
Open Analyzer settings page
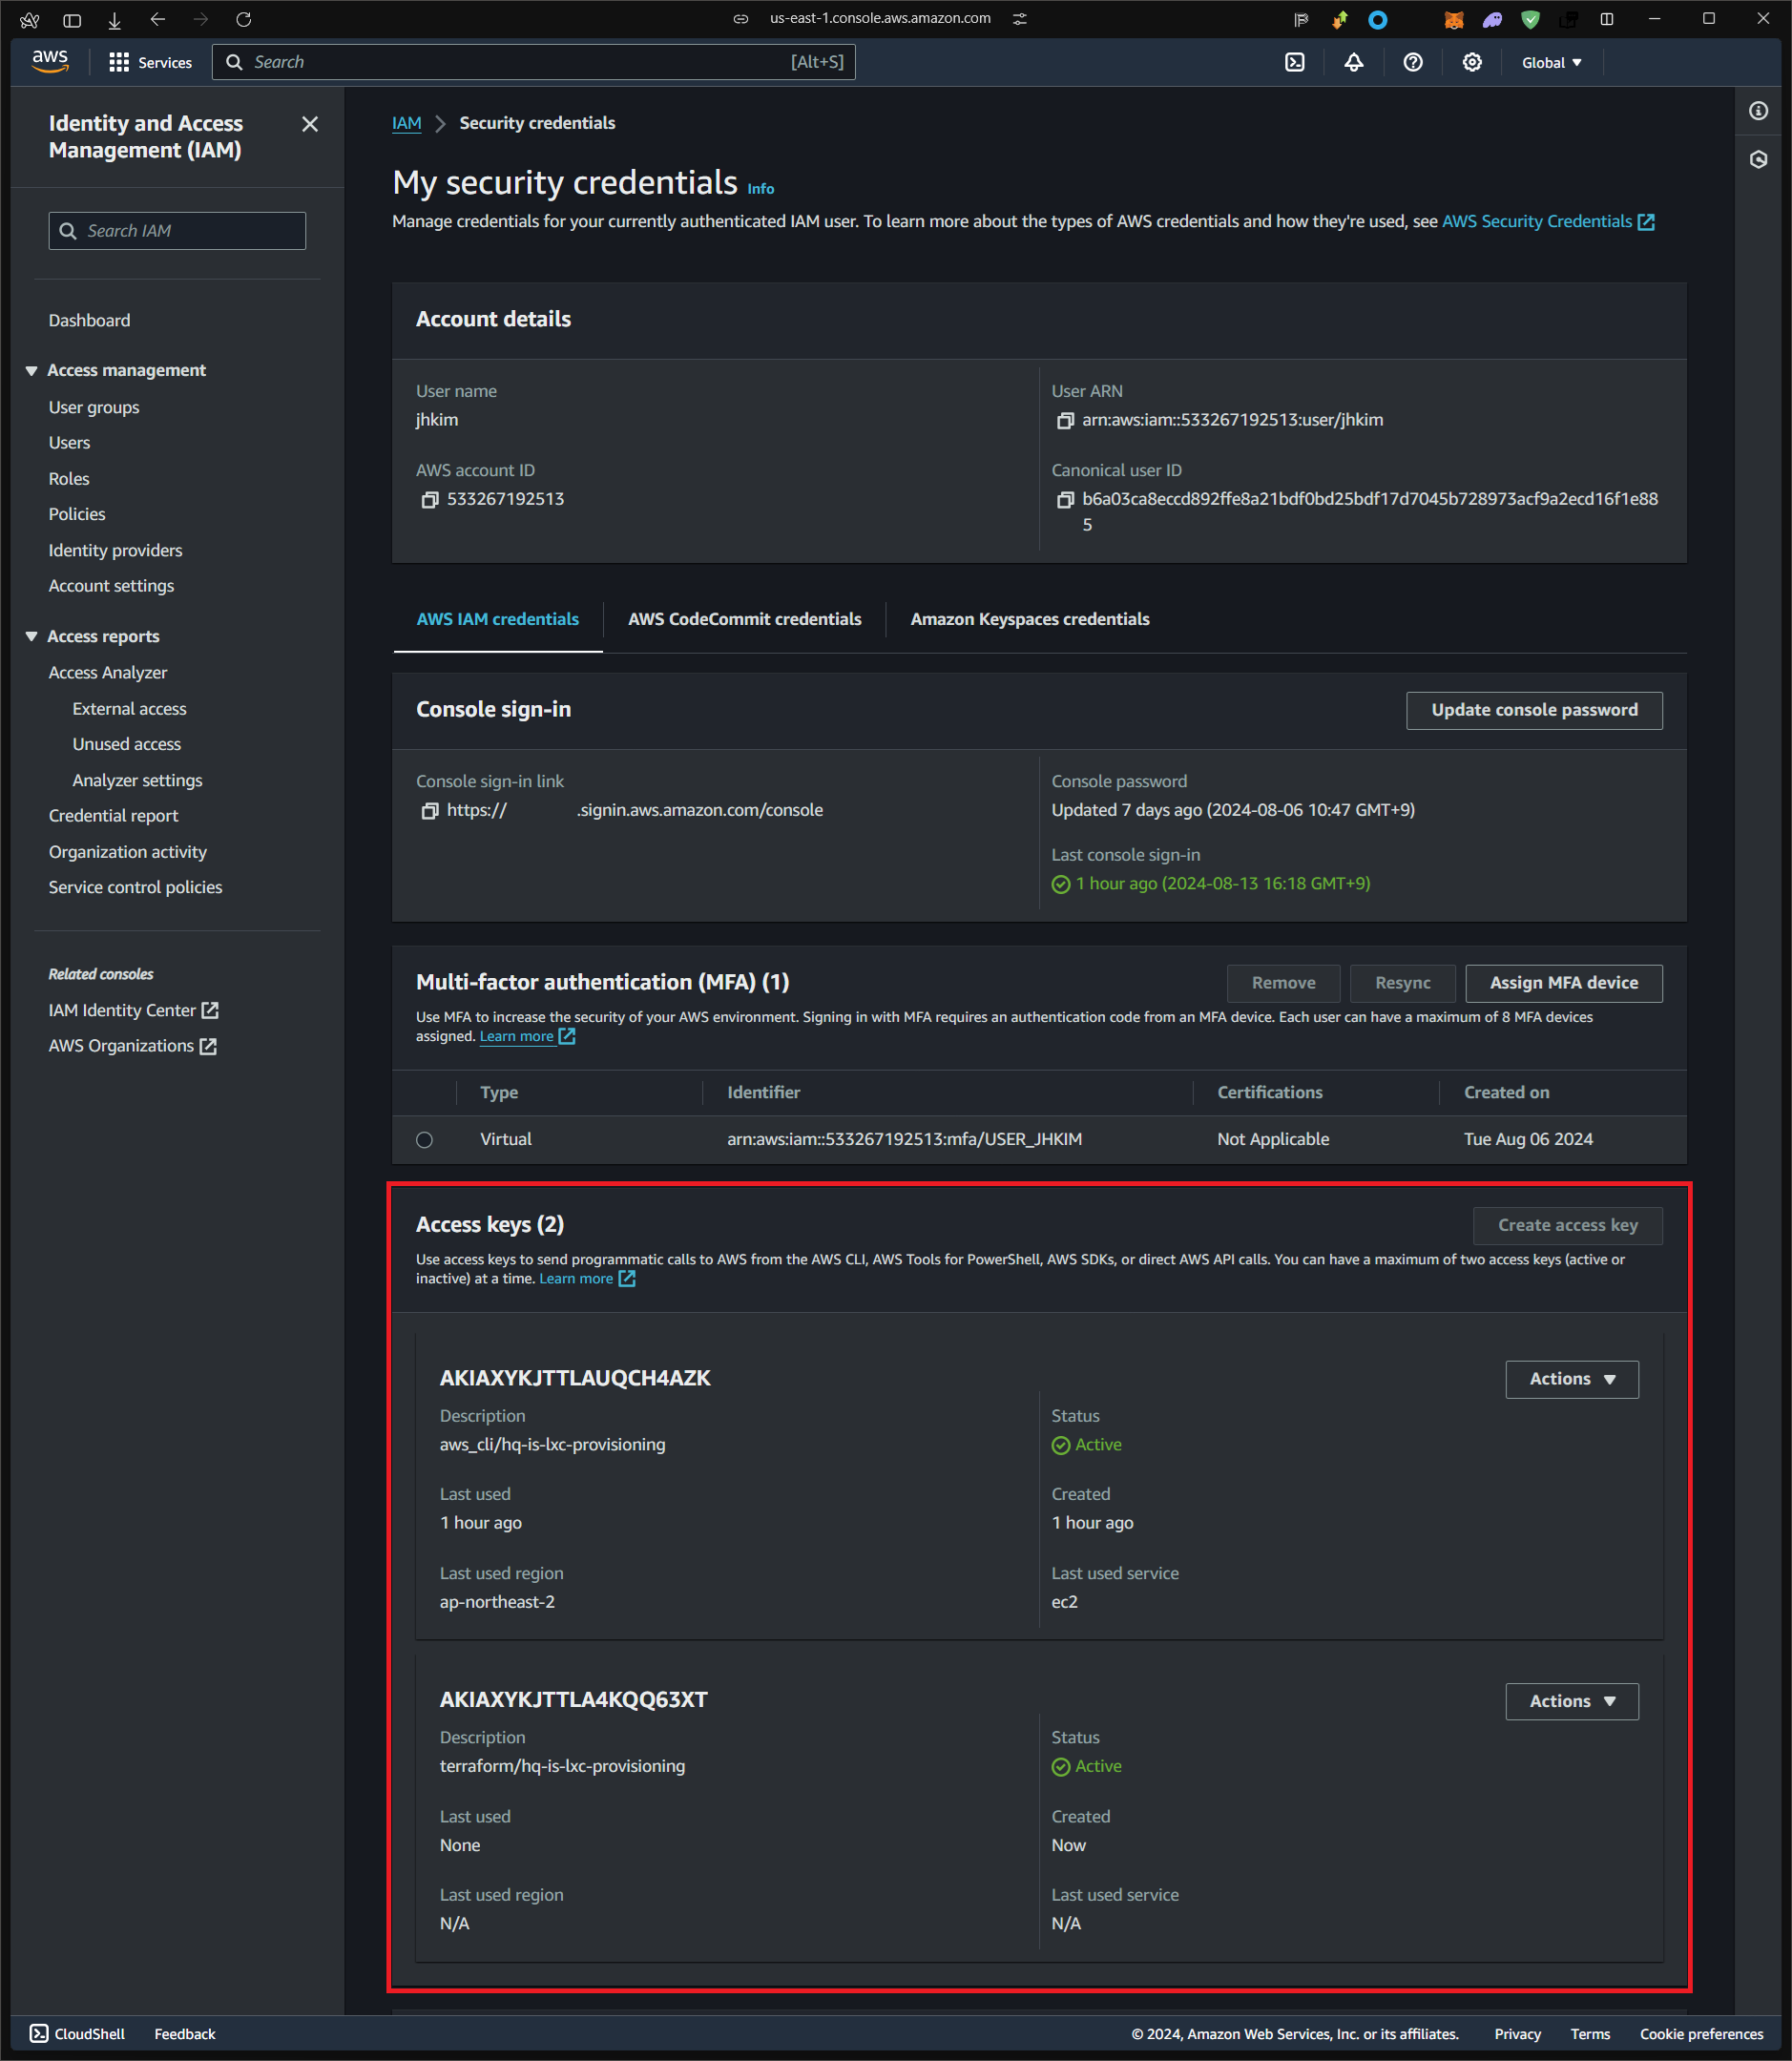pyautogui.click(x=137, y=780)
